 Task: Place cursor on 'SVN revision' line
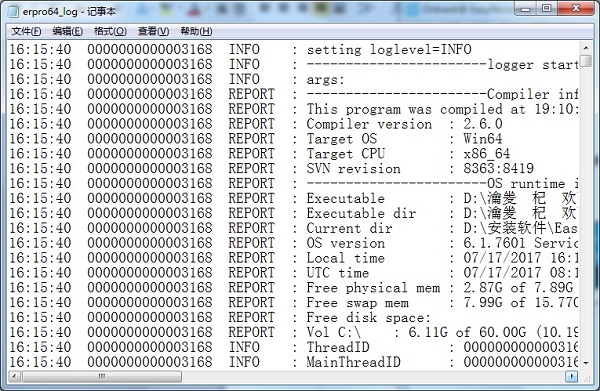pos(353,169)
